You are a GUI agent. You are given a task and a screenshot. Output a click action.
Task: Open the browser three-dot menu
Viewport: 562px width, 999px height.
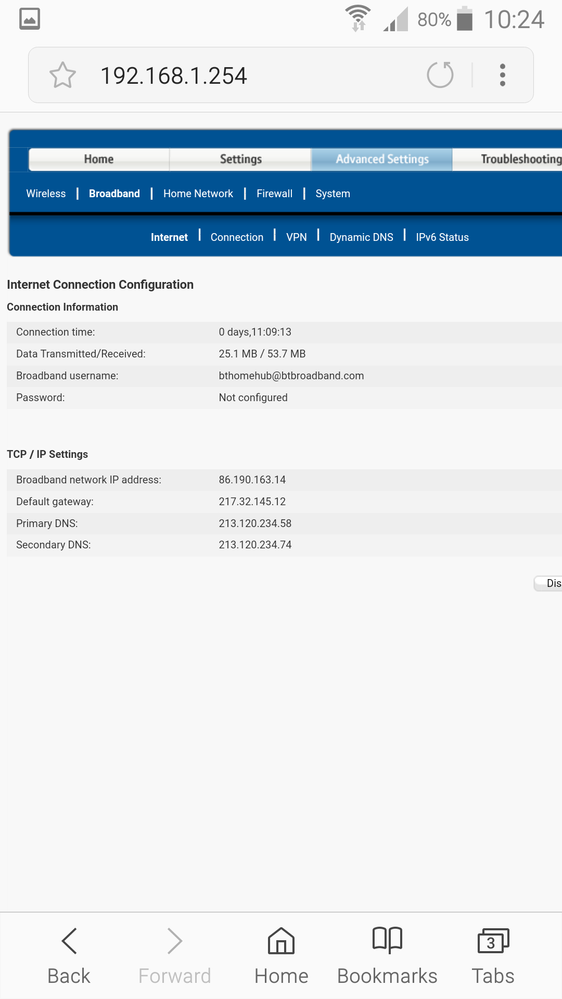(503, 75)
